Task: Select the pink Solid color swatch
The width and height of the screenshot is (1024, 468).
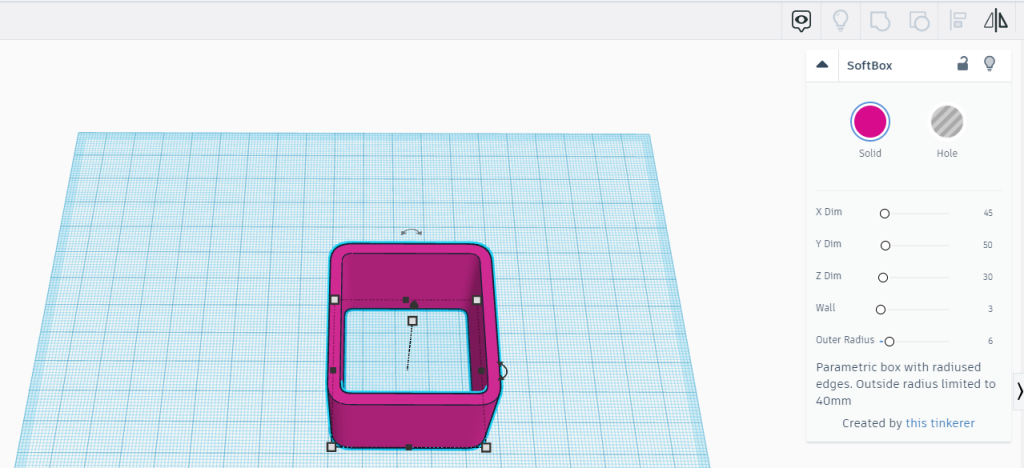Action: pos(870,121)
